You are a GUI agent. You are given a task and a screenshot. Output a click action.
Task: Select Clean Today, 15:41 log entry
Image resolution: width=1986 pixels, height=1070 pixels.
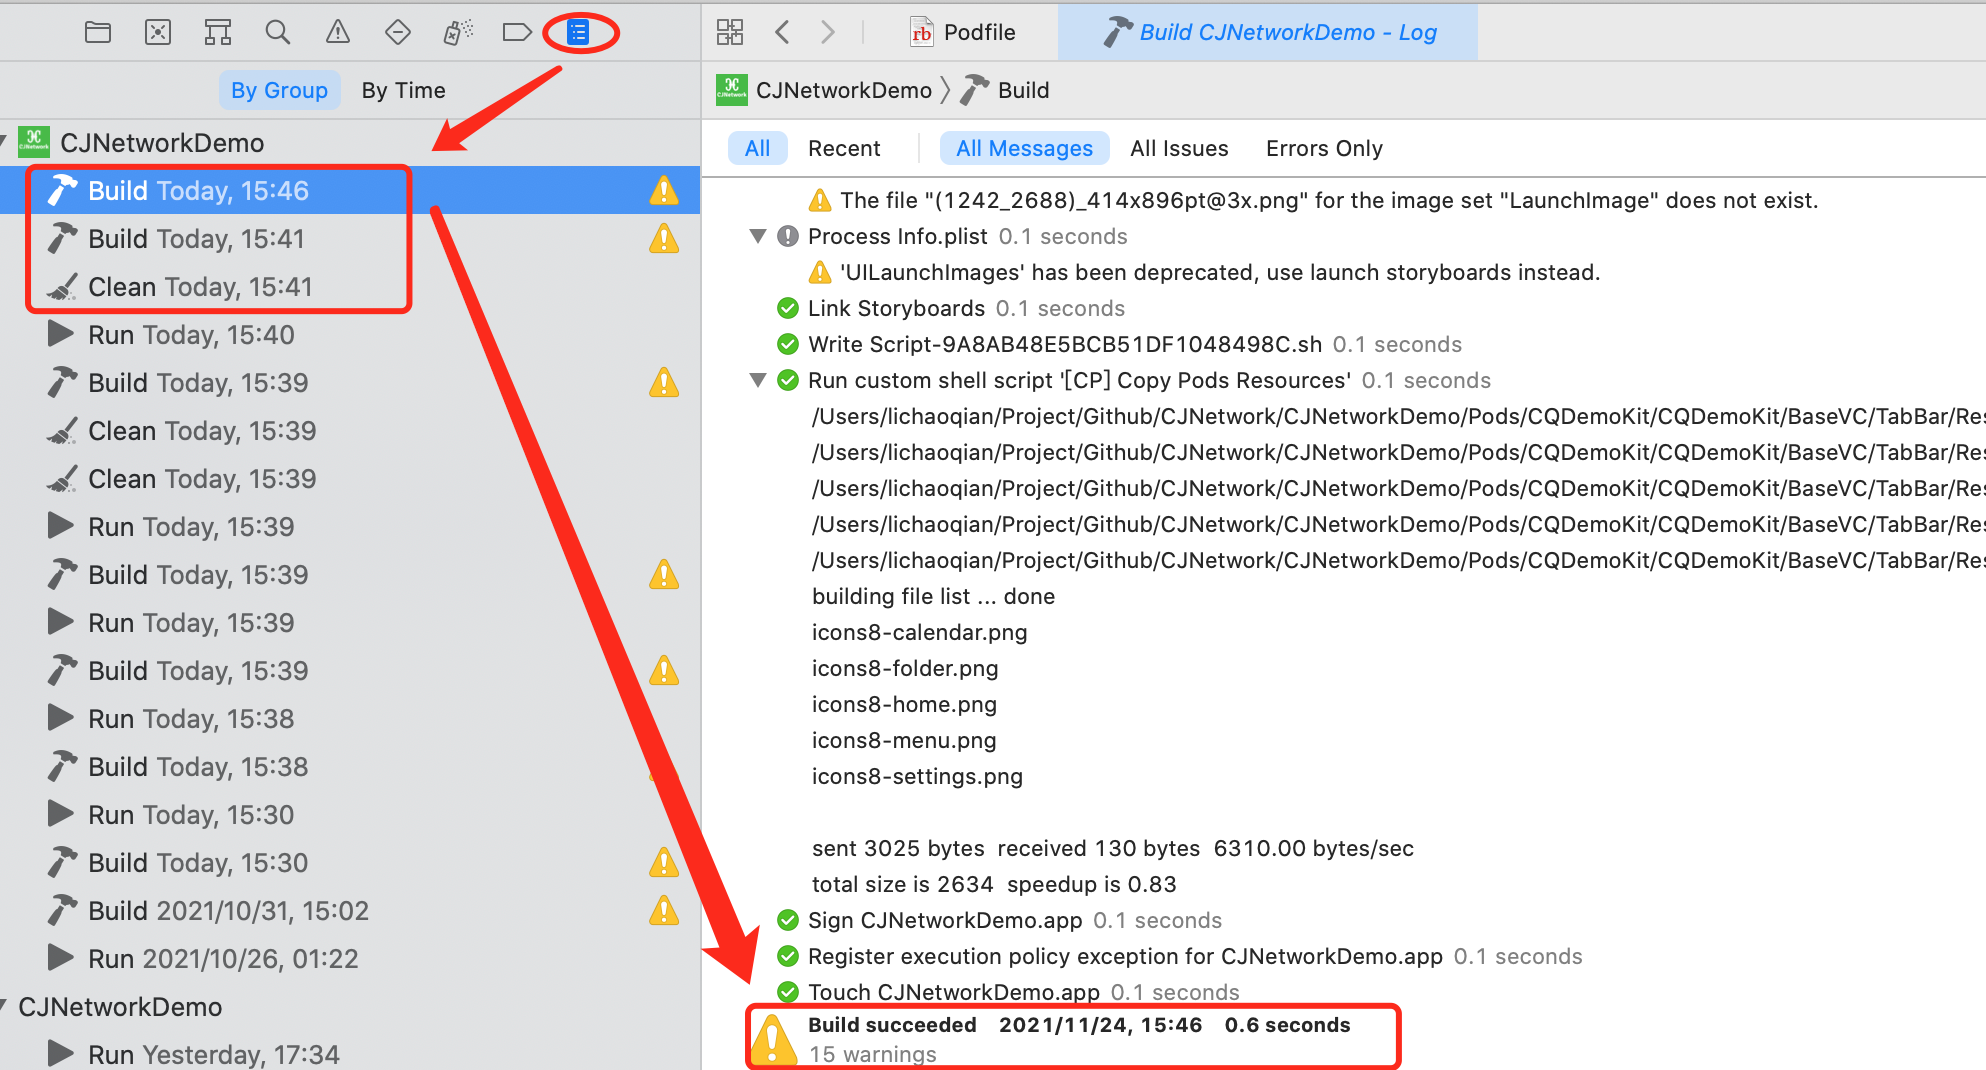[x=350, y=286]
